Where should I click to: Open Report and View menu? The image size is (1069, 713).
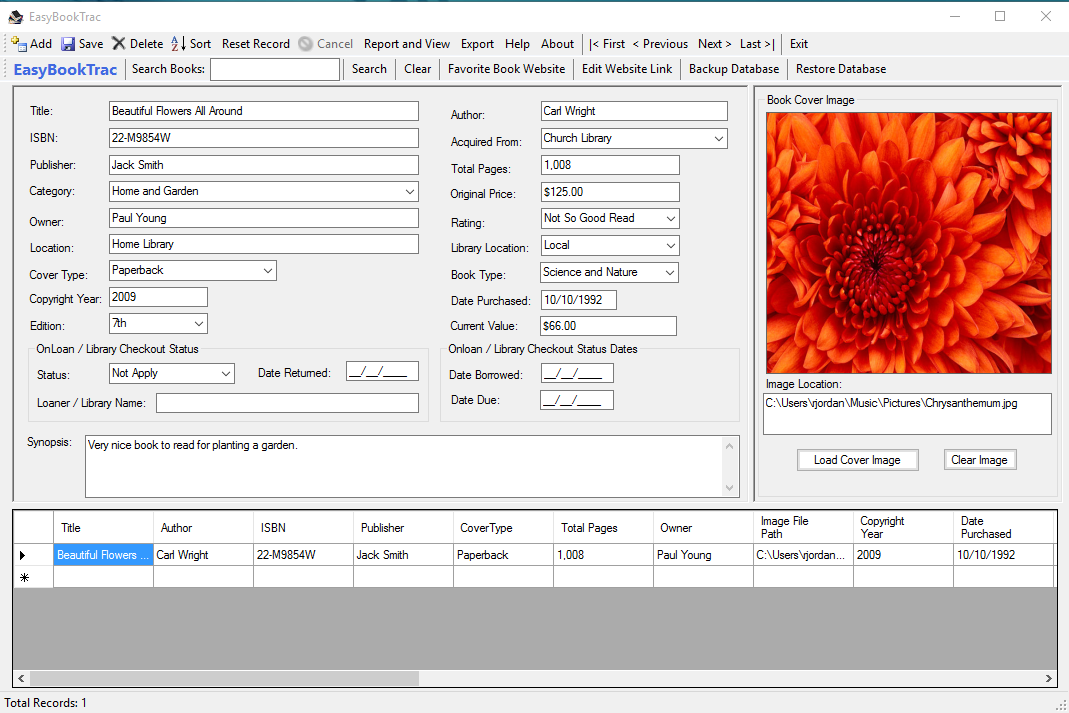click(406, 44)
